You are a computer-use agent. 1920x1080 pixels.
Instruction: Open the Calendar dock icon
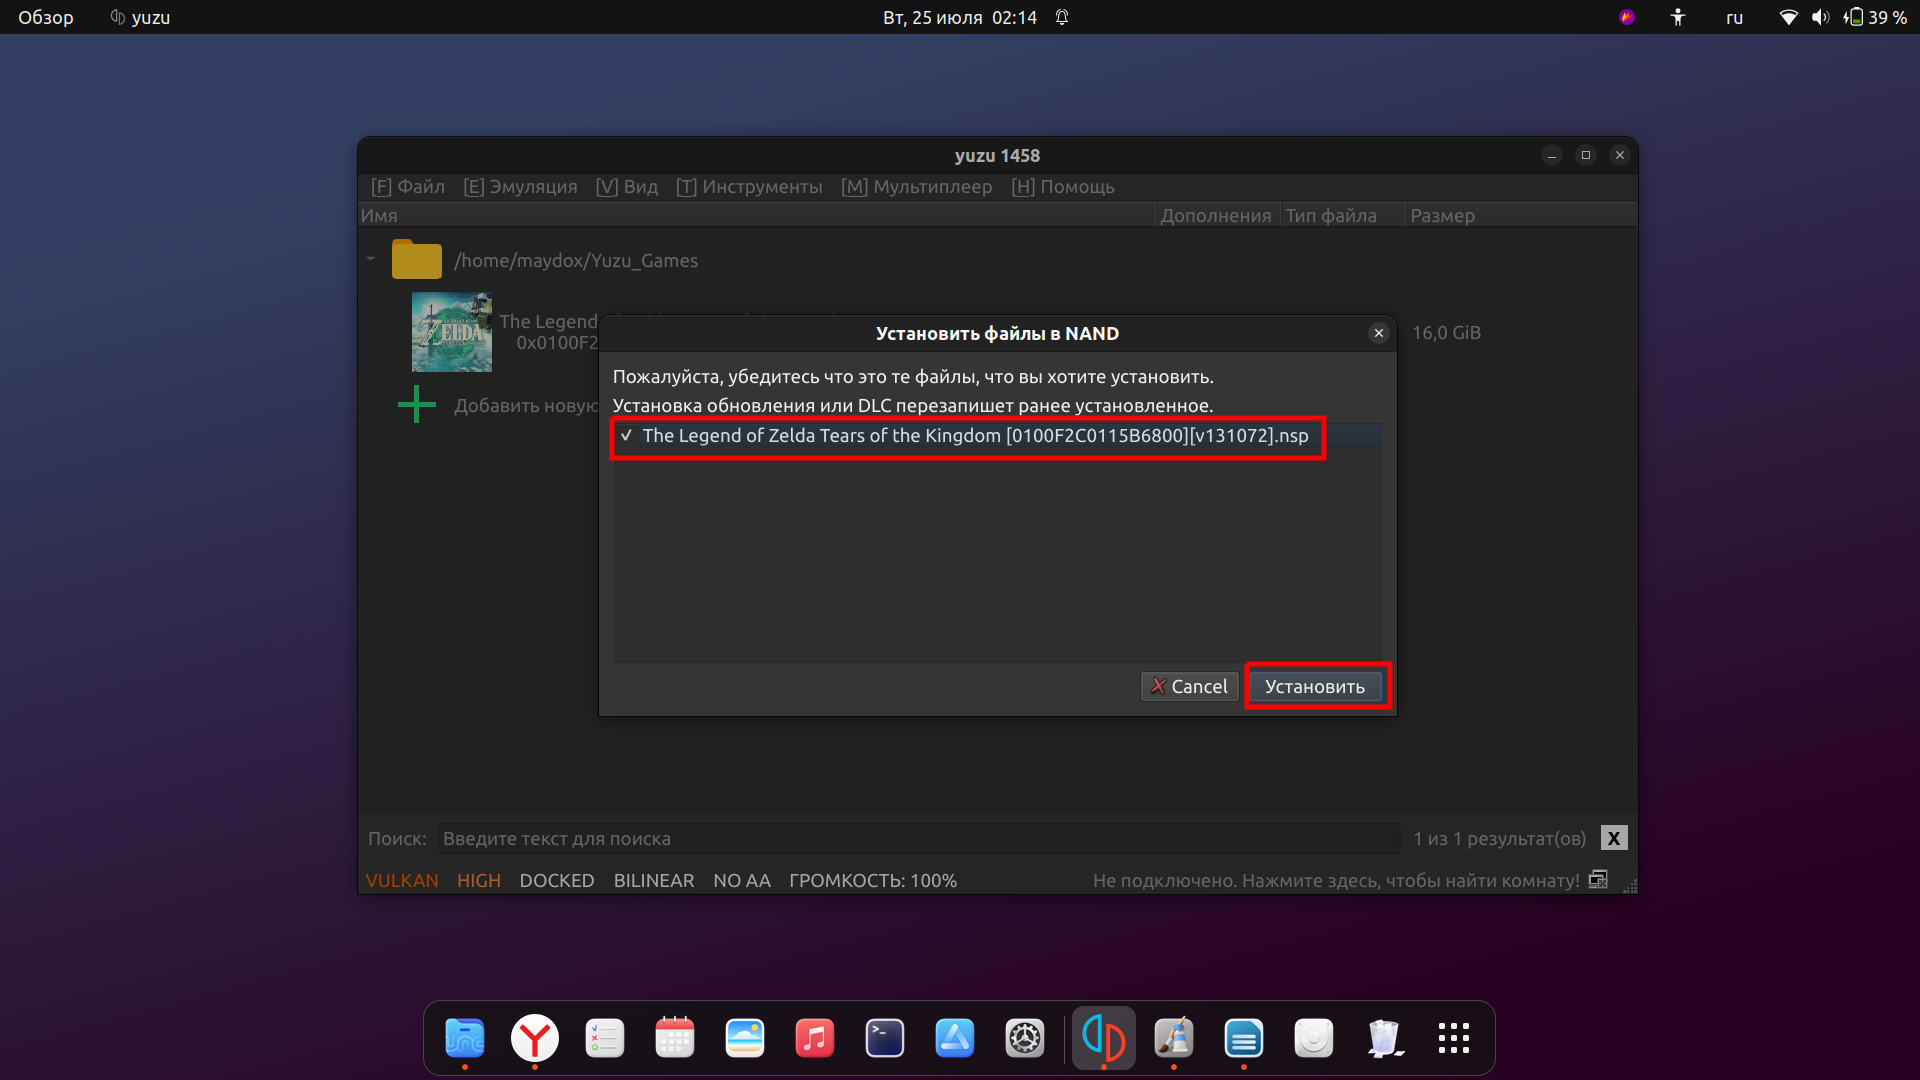click(675, 1038)
